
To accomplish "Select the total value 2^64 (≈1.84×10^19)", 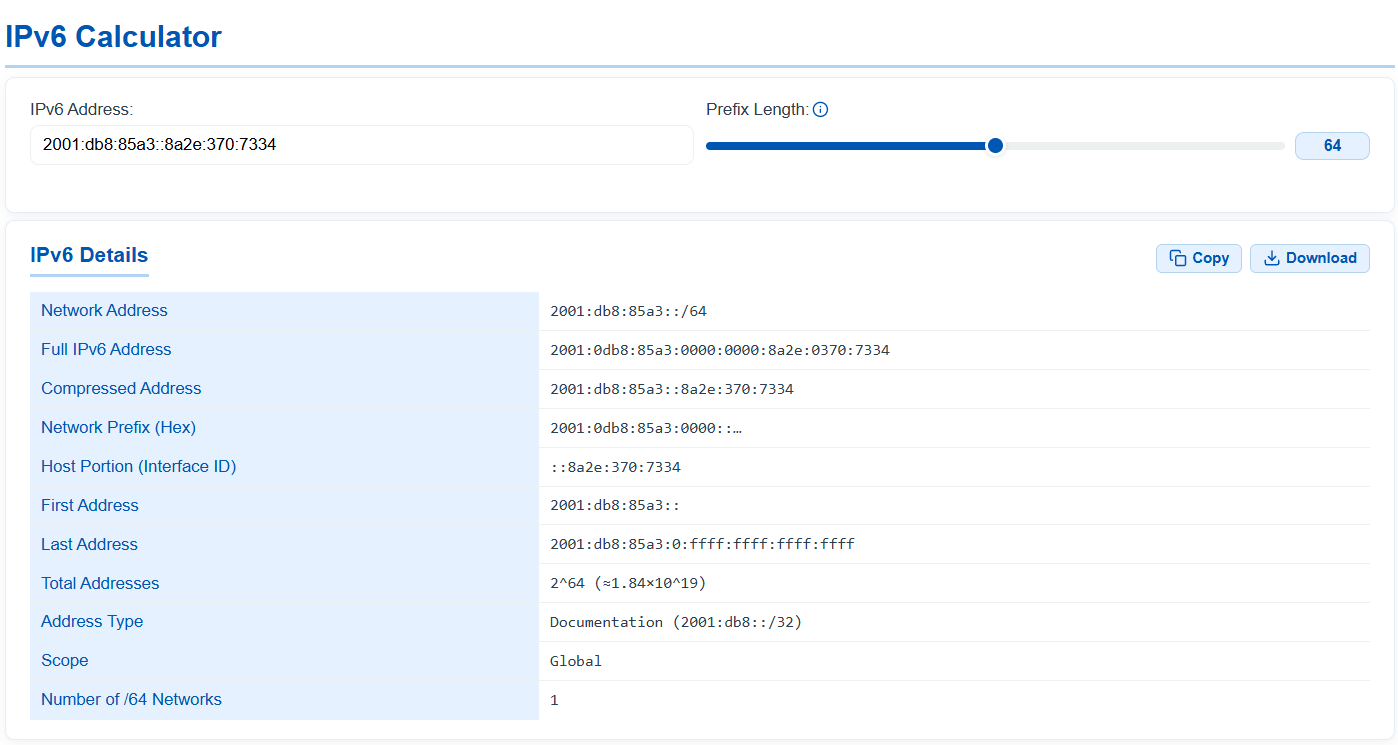I will coord(628,584).
